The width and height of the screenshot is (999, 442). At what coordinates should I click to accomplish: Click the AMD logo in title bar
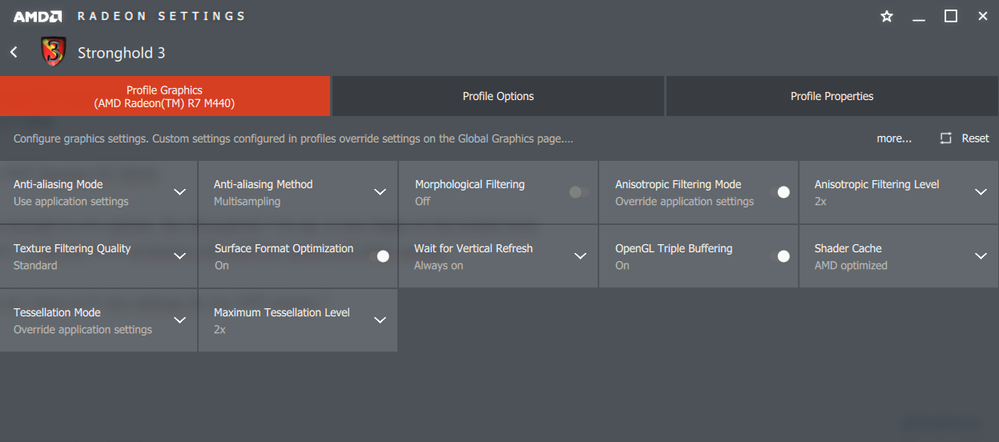point(38,17)
